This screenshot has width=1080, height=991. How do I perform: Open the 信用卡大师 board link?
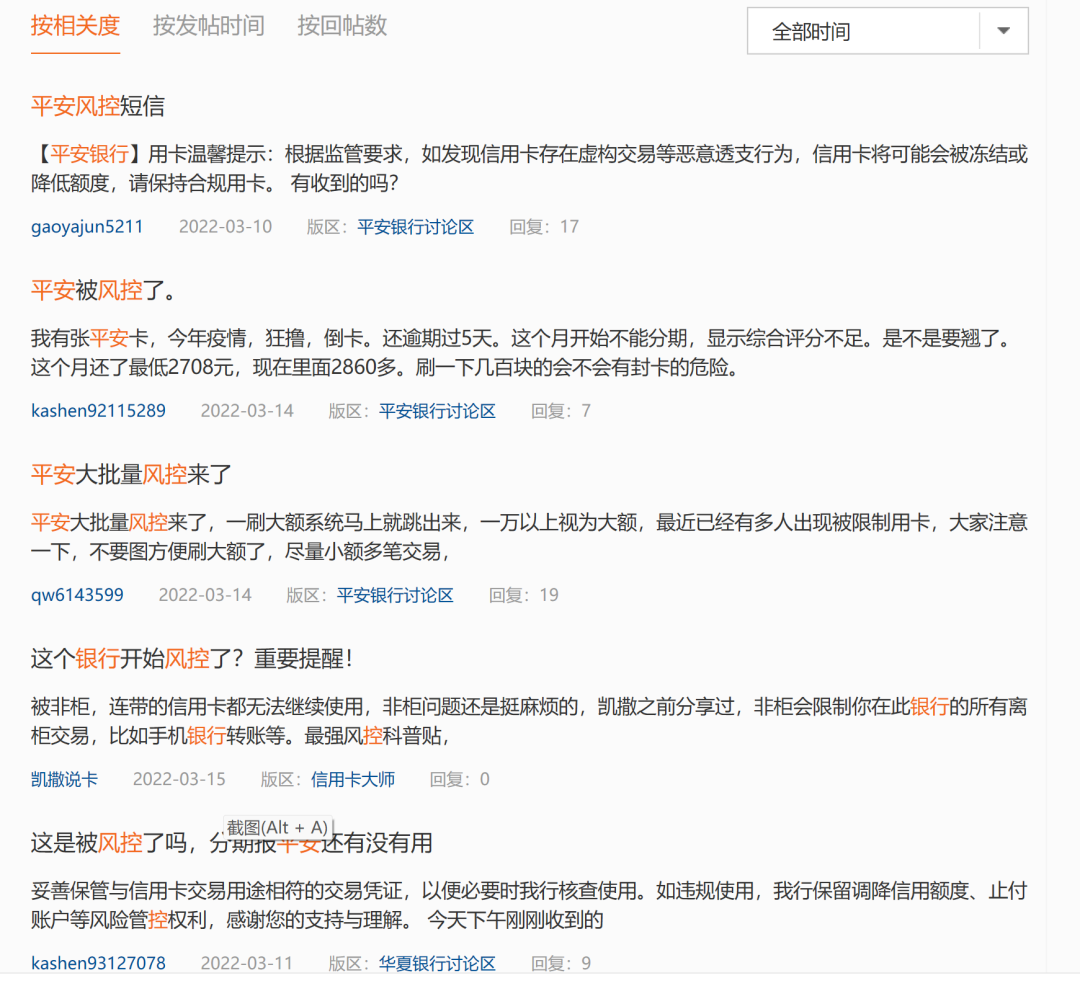353,779
